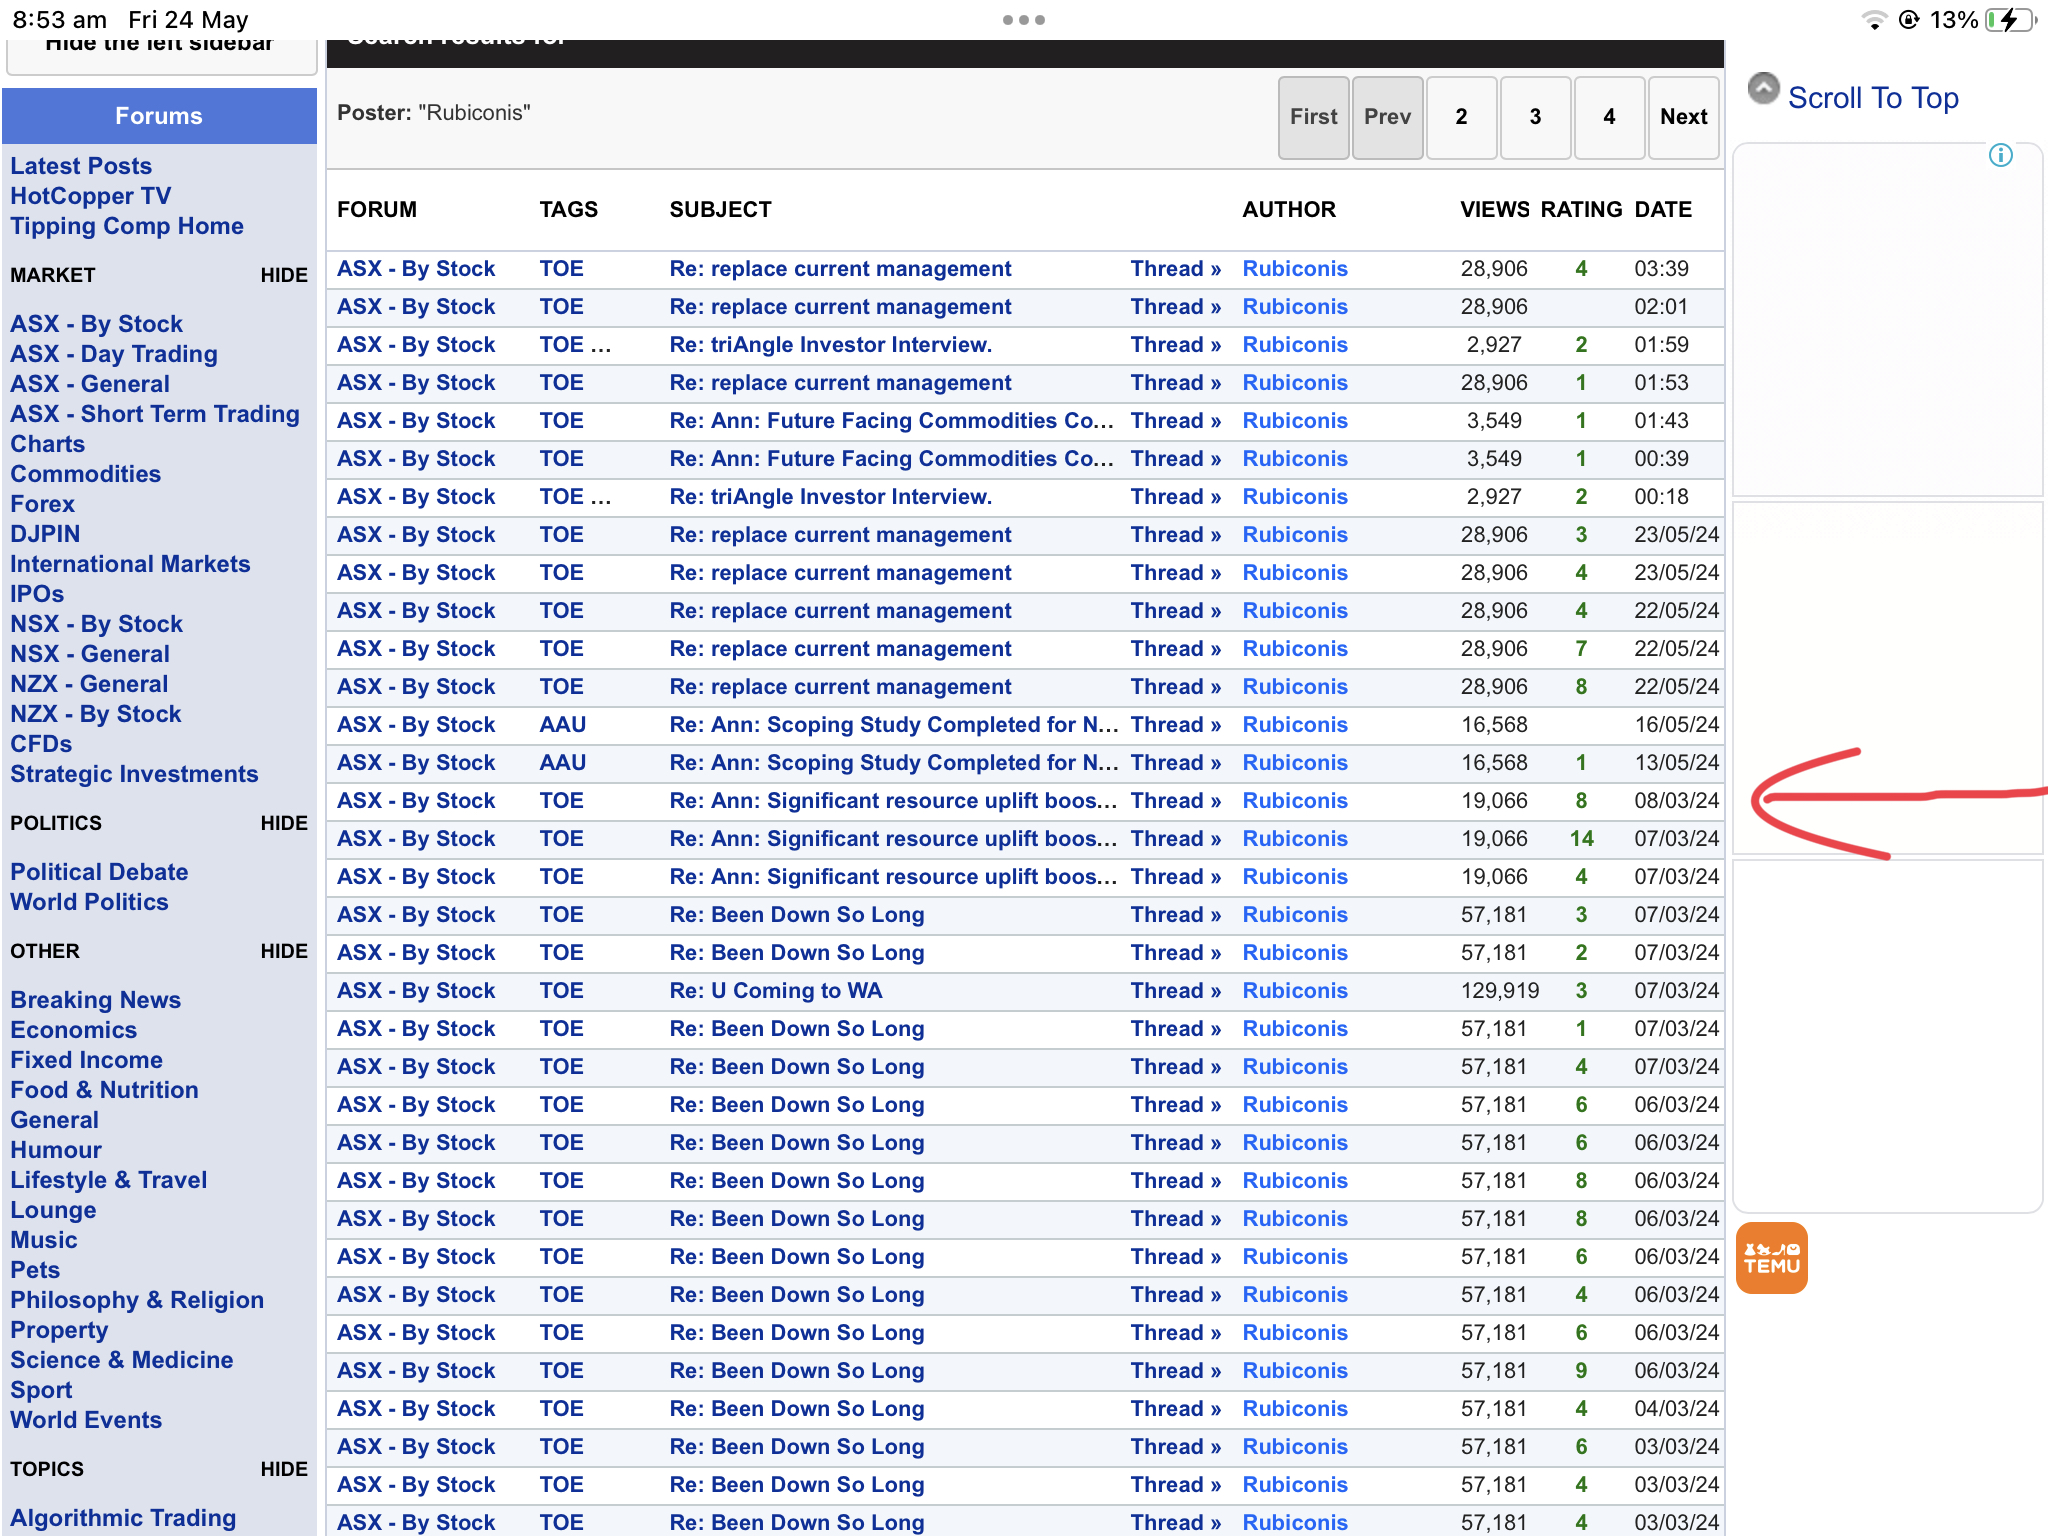This screenshot has height=1536, width=2048.
Task: Sort by the VIEWS column header
Action: point(1495,210)
